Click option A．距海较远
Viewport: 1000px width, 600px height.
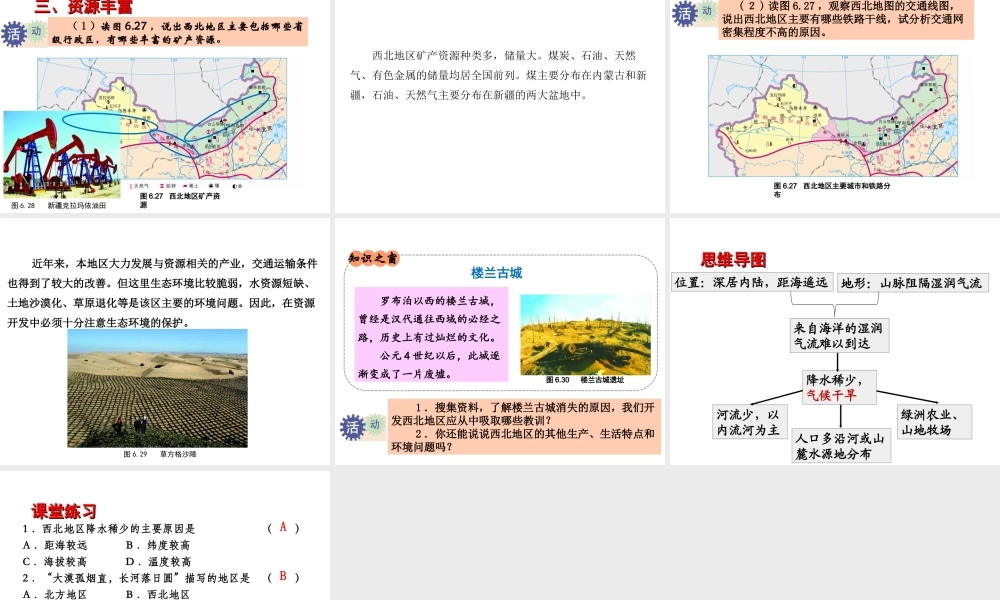(x=55, y=545)
